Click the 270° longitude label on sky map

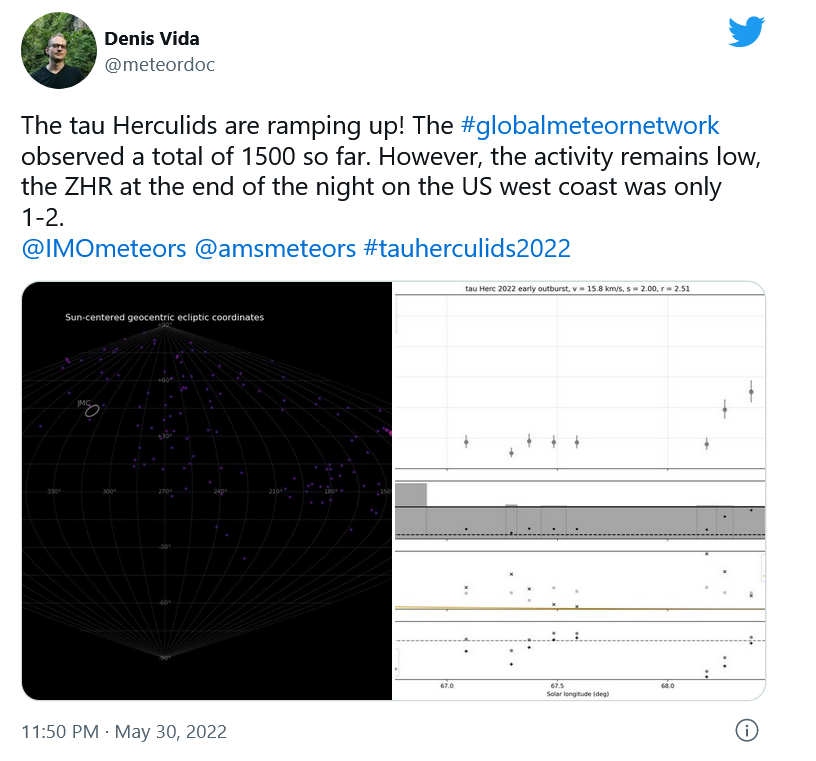[x=164, y=491]
